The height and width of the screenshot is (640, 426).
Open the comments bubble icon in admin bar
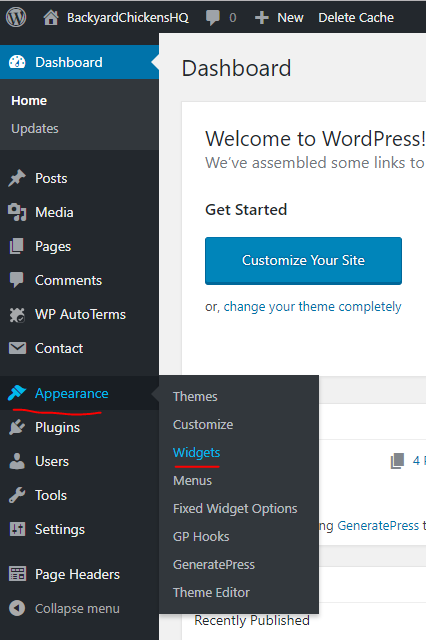(x=213, y=18)
